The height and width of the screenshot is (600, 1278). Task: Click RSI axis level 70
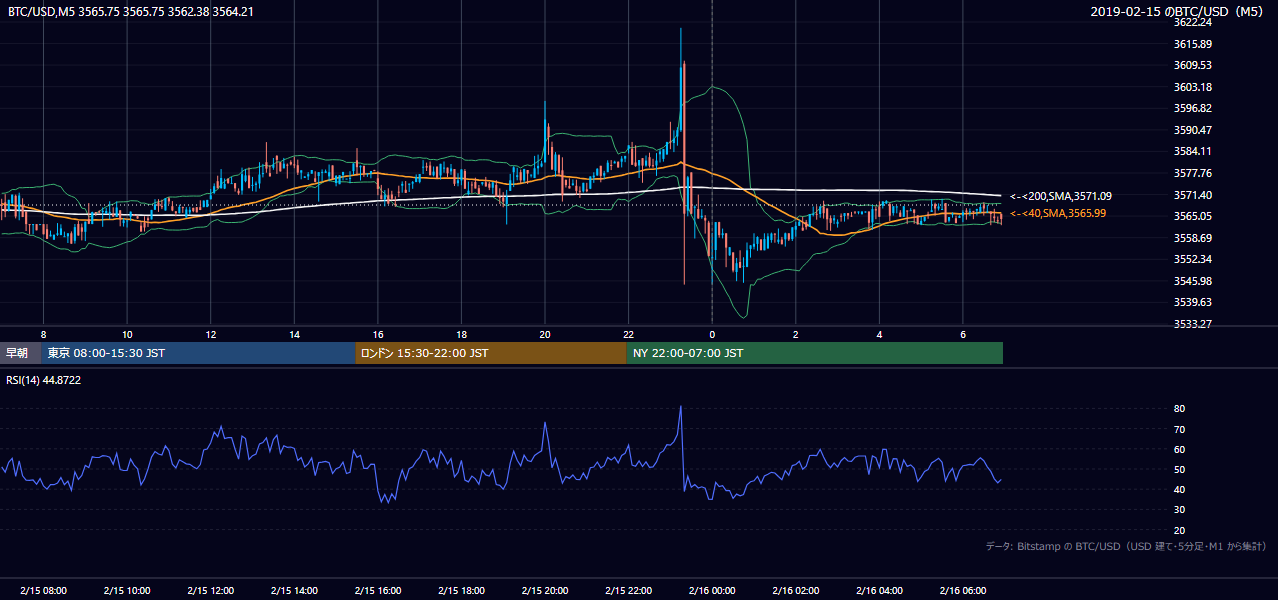1179,429
